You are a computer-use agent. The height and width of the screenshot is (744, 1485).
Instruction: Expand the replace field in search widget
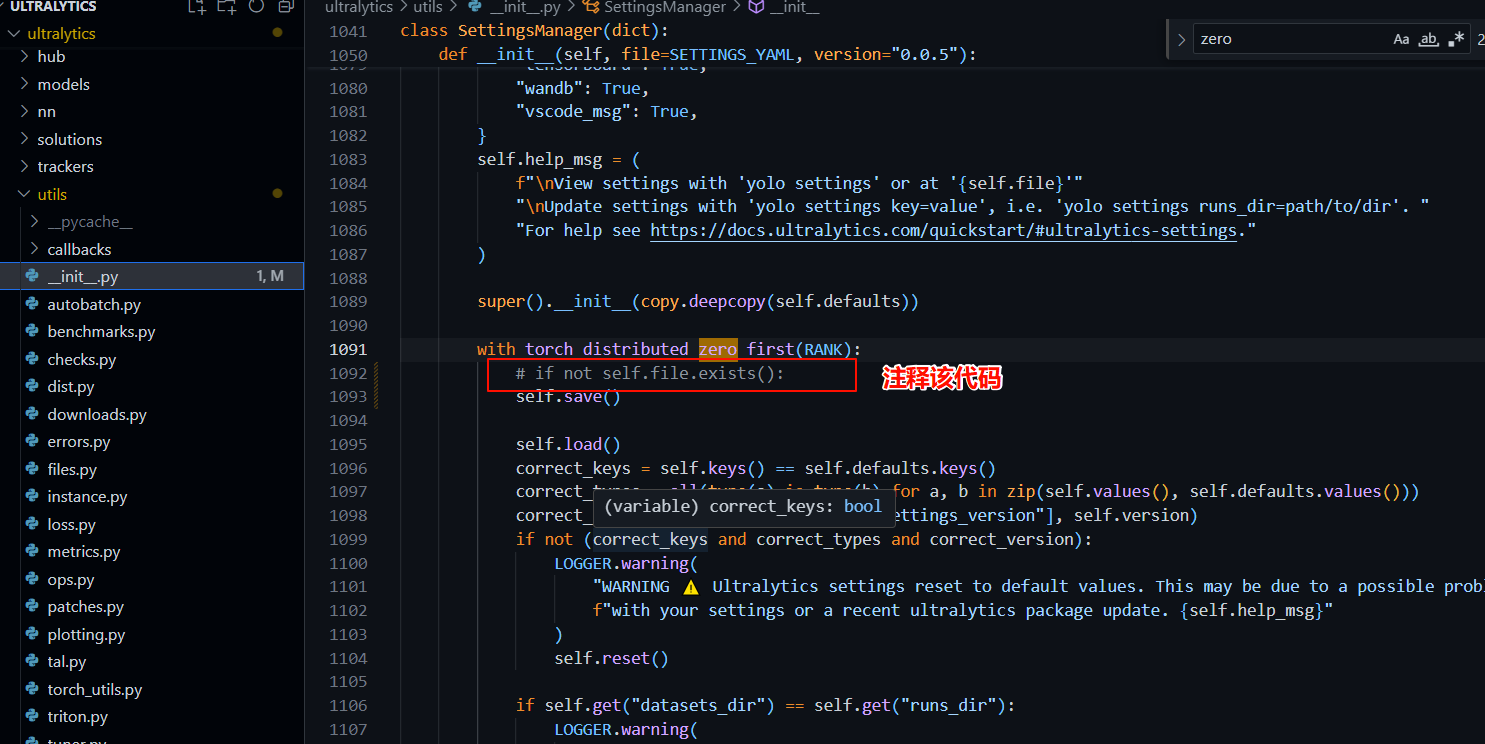1181,38
